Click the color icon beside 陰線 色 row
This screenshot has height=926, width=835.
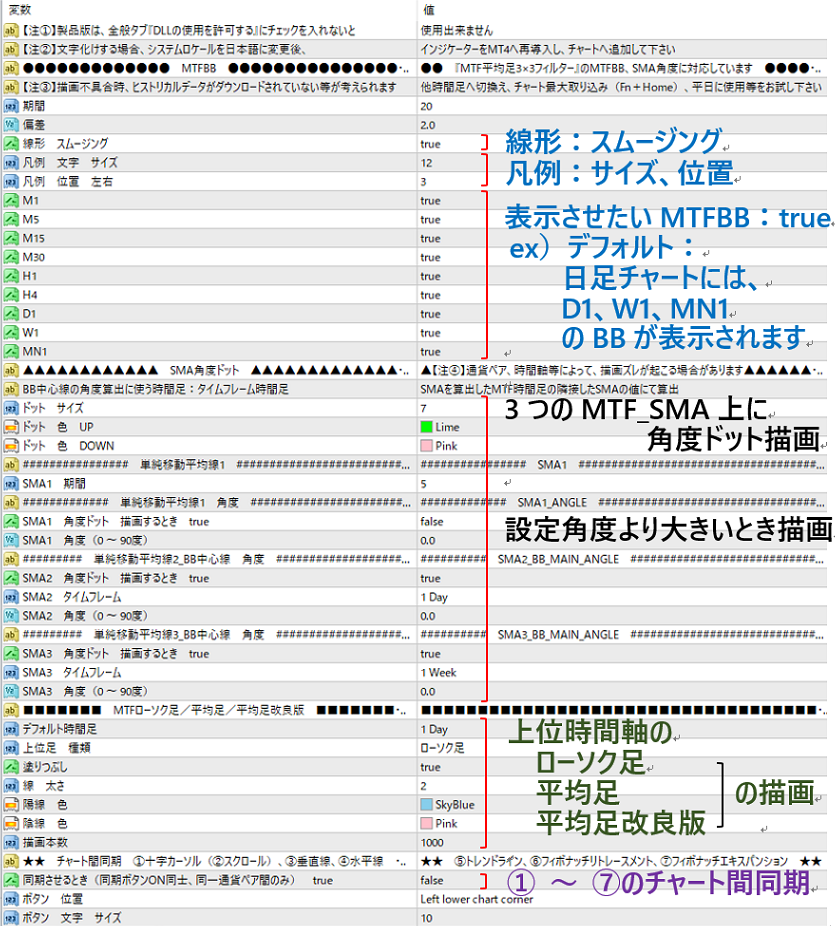(11, 824)
